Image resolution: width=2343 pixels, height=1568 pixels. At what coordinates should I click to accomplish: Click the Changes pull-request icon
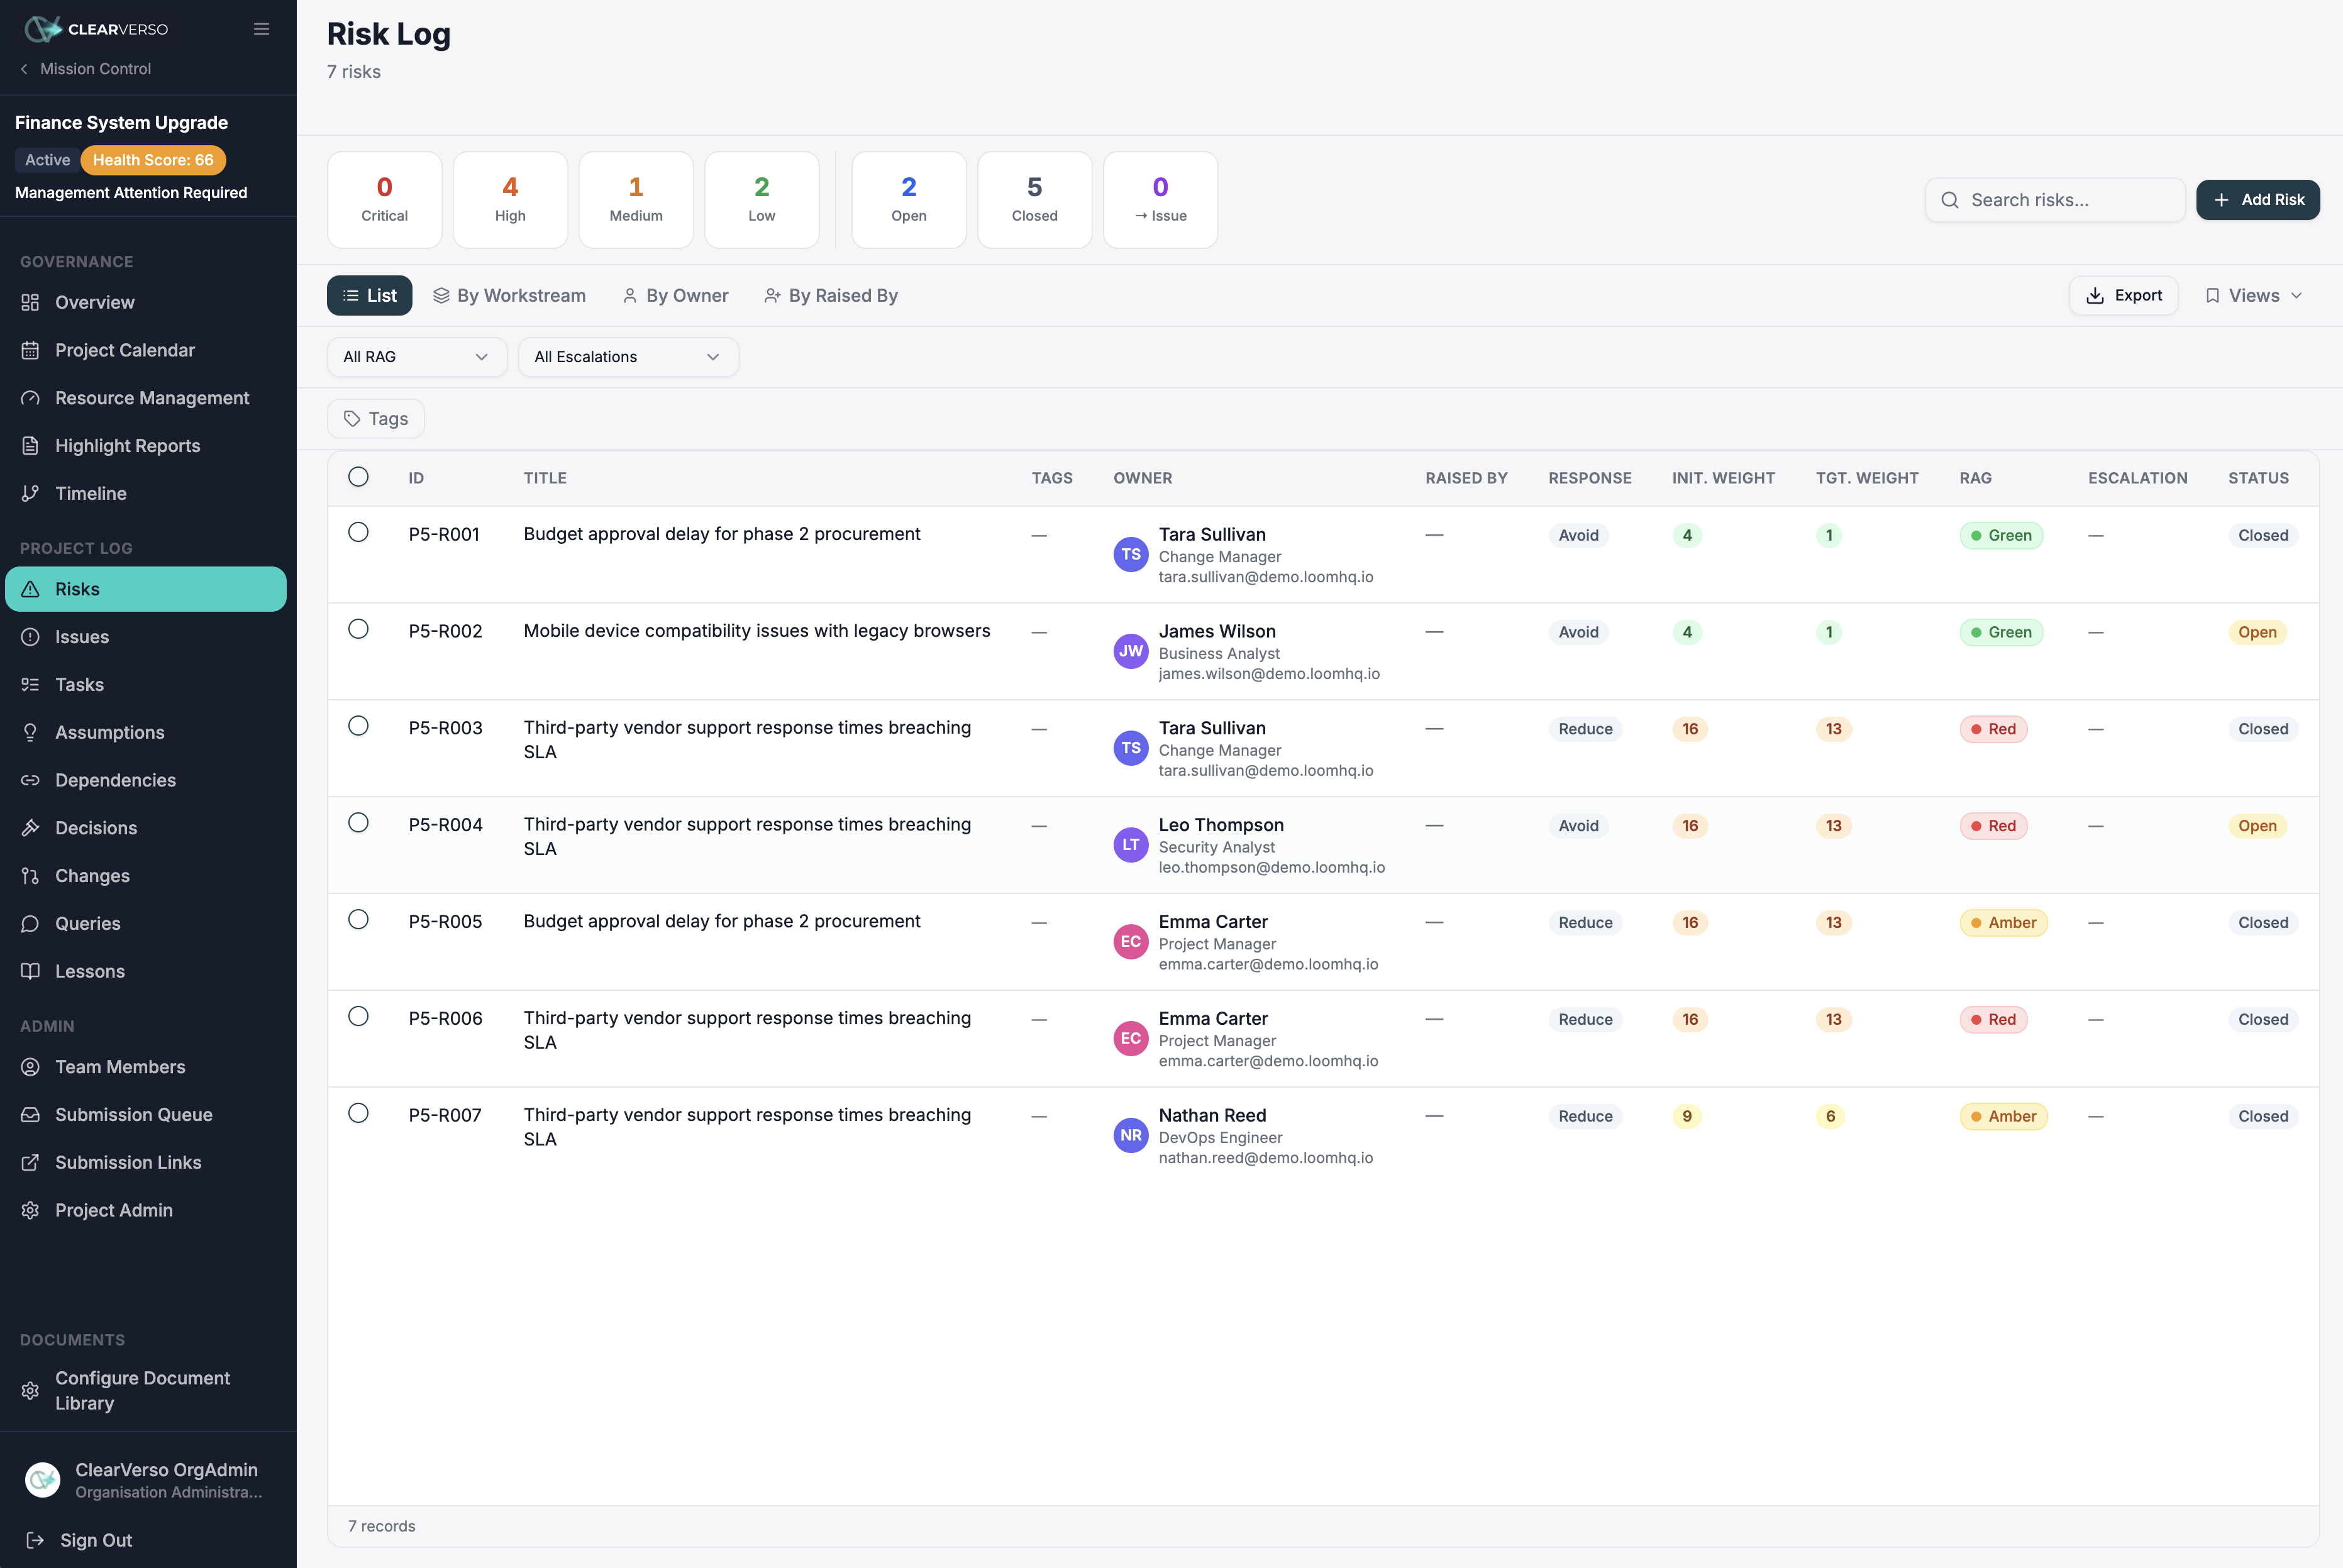pyautogui.click(x=30, y=876)
